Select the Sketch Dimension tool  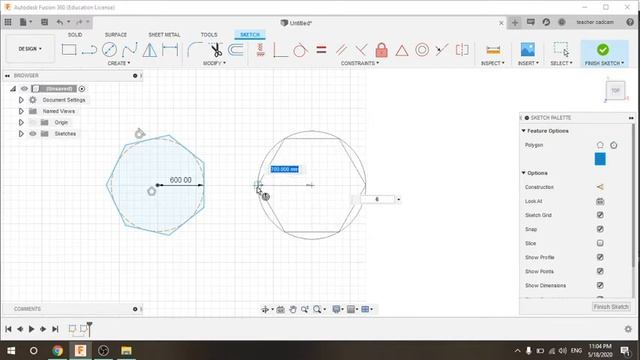pyautogui.click(x=170, y=50)
